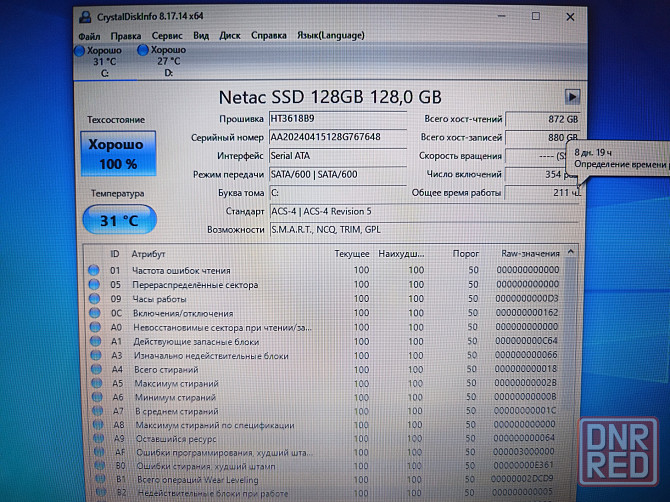Viewport: 670px width, 502px height.
Task: Click status icon of row B0
Action: coord(100,465)
